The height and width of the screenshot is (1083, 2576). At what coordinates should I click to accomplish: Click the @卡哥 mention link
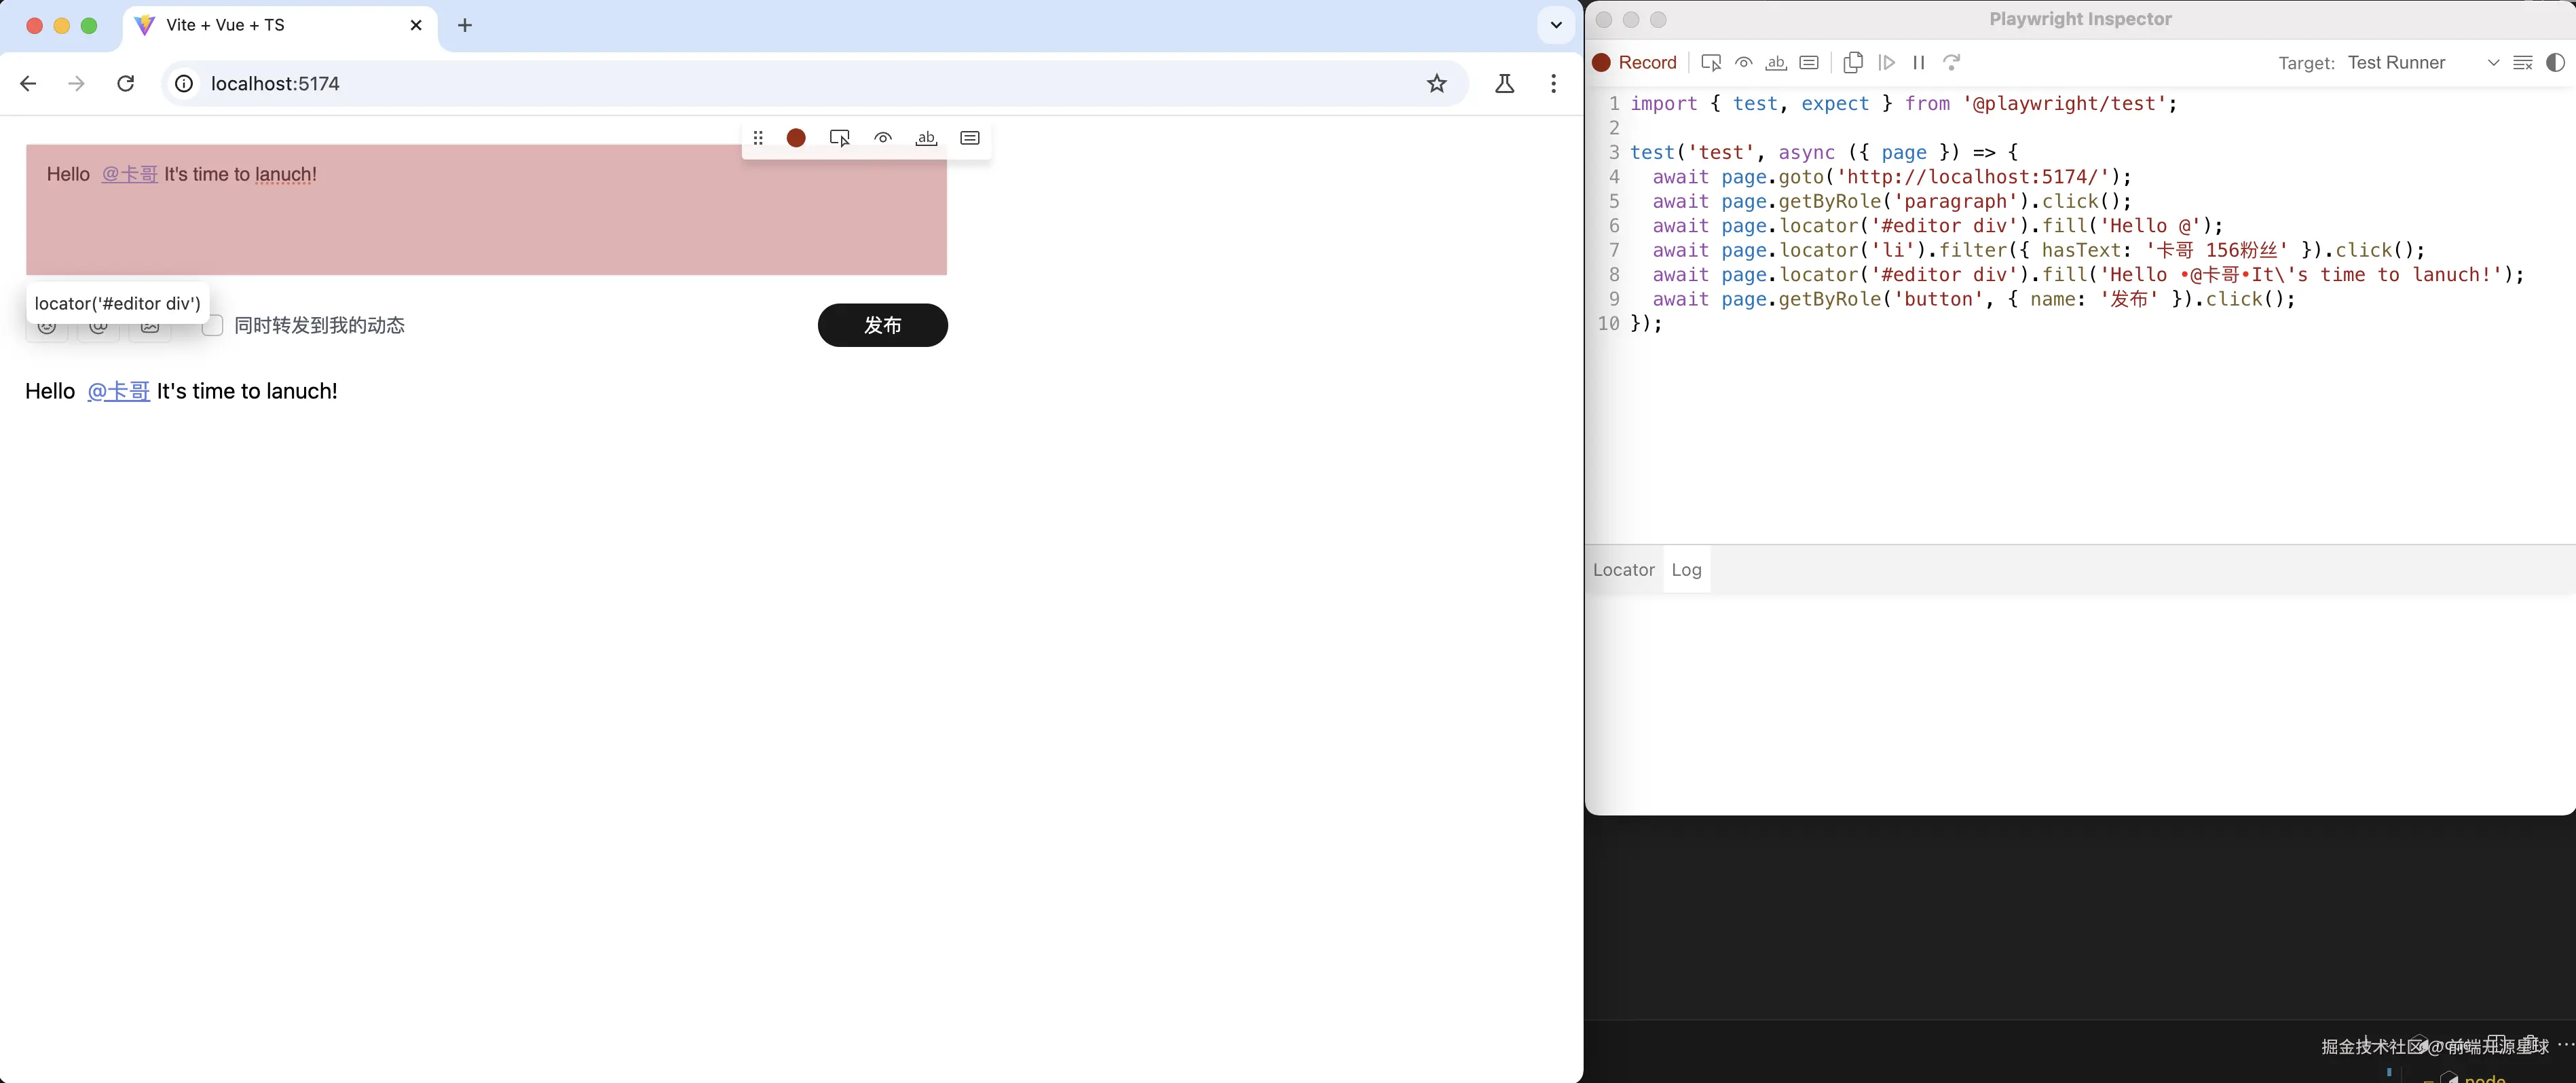(118, 391)
